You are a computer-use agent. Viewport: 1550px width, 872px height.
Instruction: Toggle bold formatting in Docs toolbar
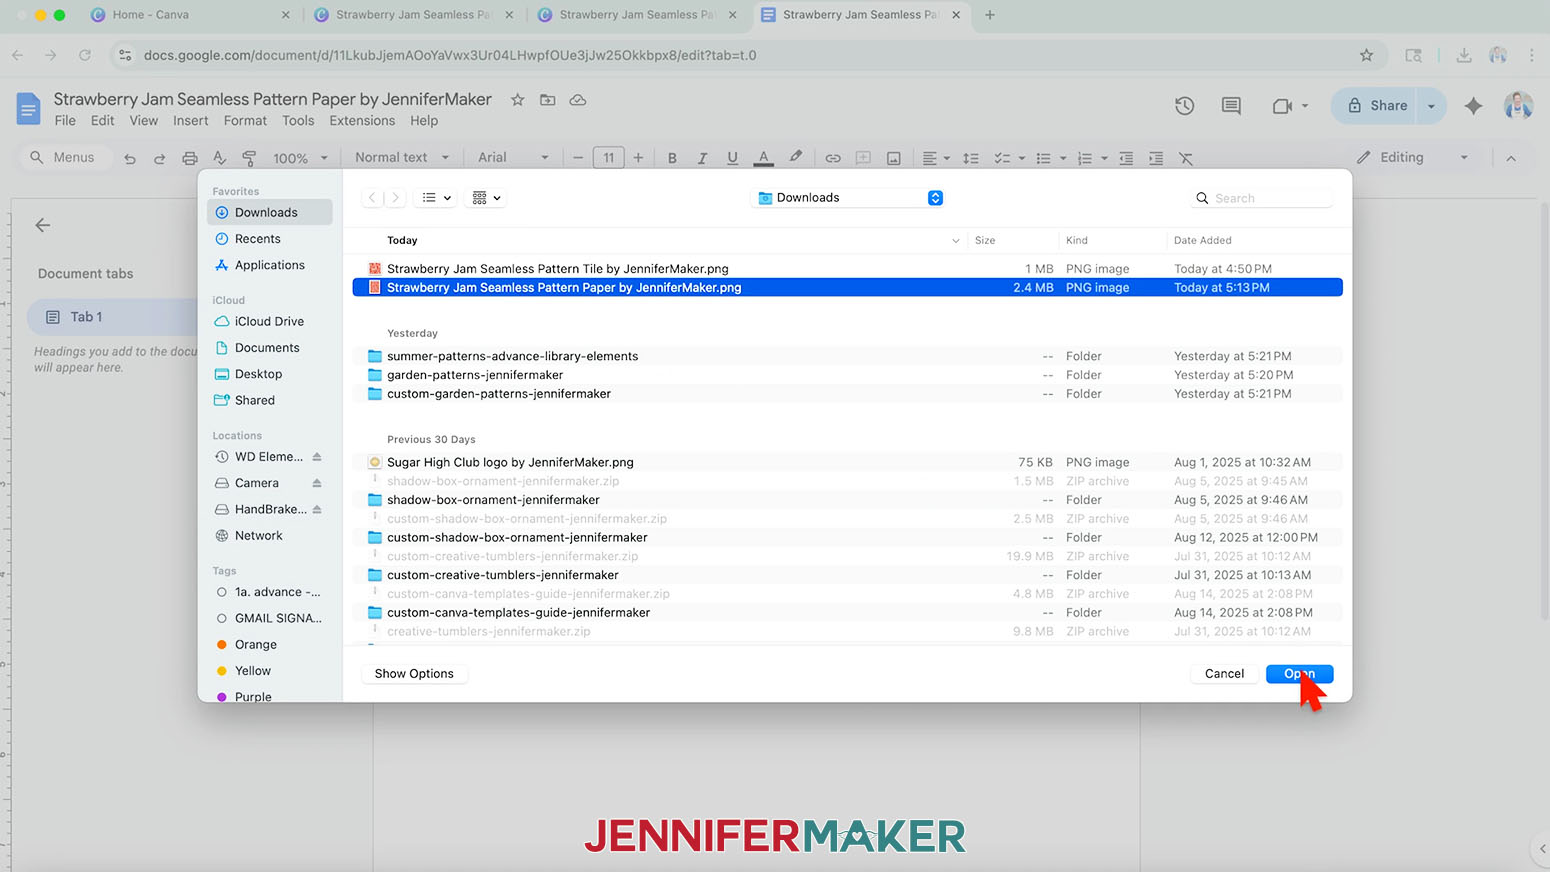click(x=672, y=158)
